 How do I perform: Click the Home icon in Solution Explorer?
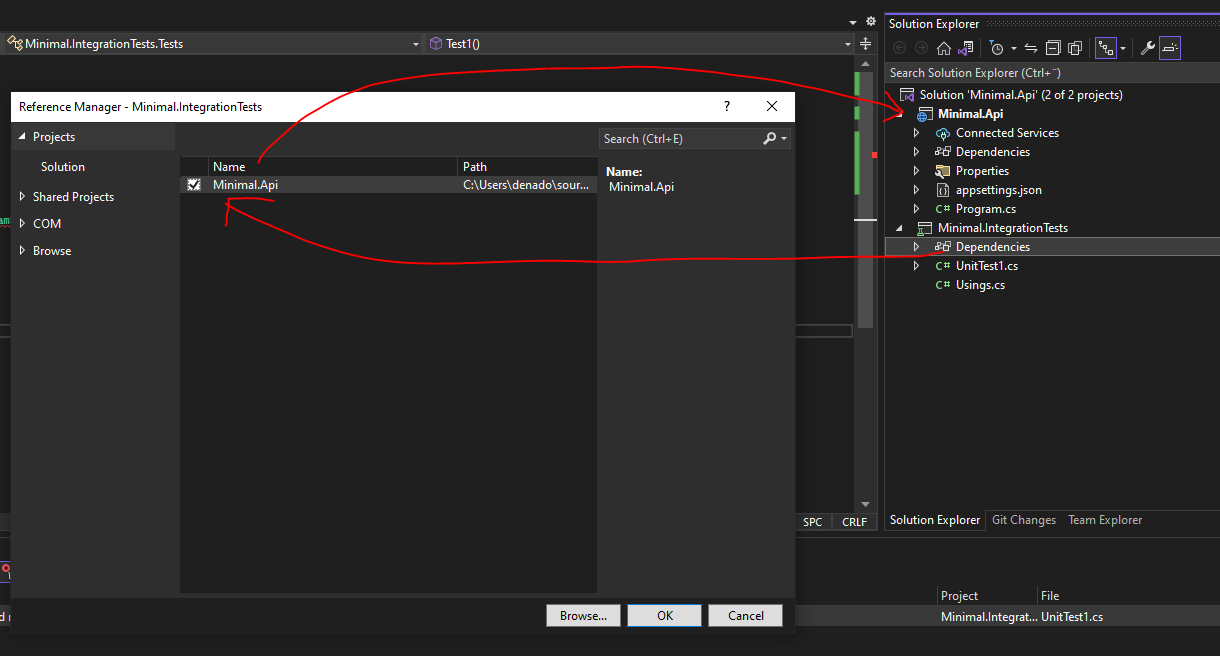click(x=943, y=48)
